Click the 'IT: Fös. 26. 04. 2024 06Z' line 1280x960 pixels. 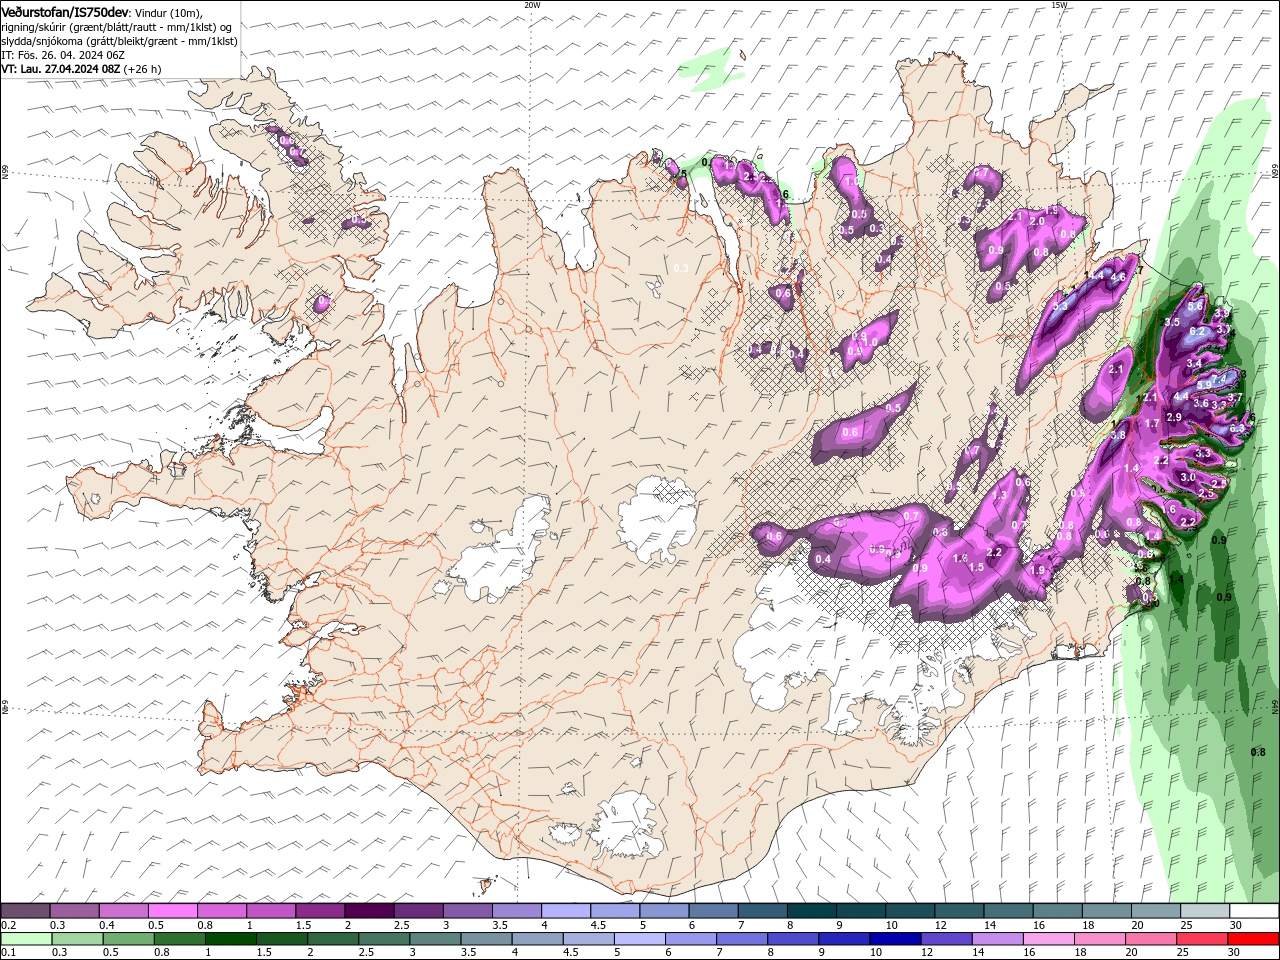(x=63, y=55)
